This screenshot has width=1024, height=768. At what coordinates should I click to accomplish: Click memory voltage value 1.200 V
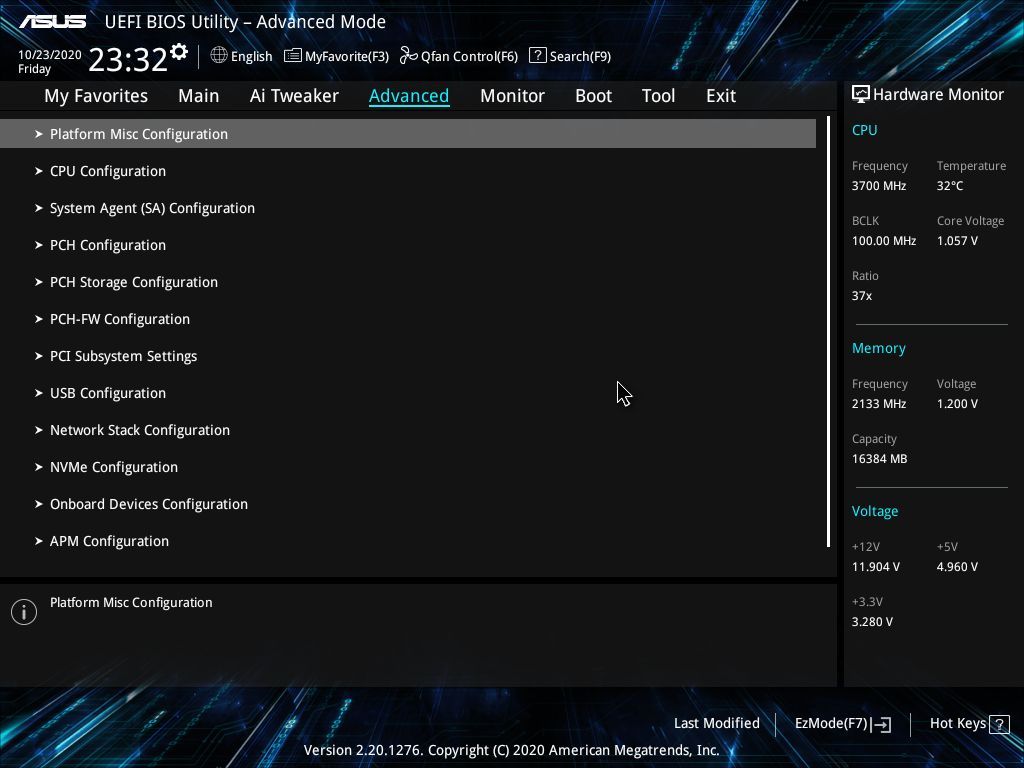pos(957,404)
